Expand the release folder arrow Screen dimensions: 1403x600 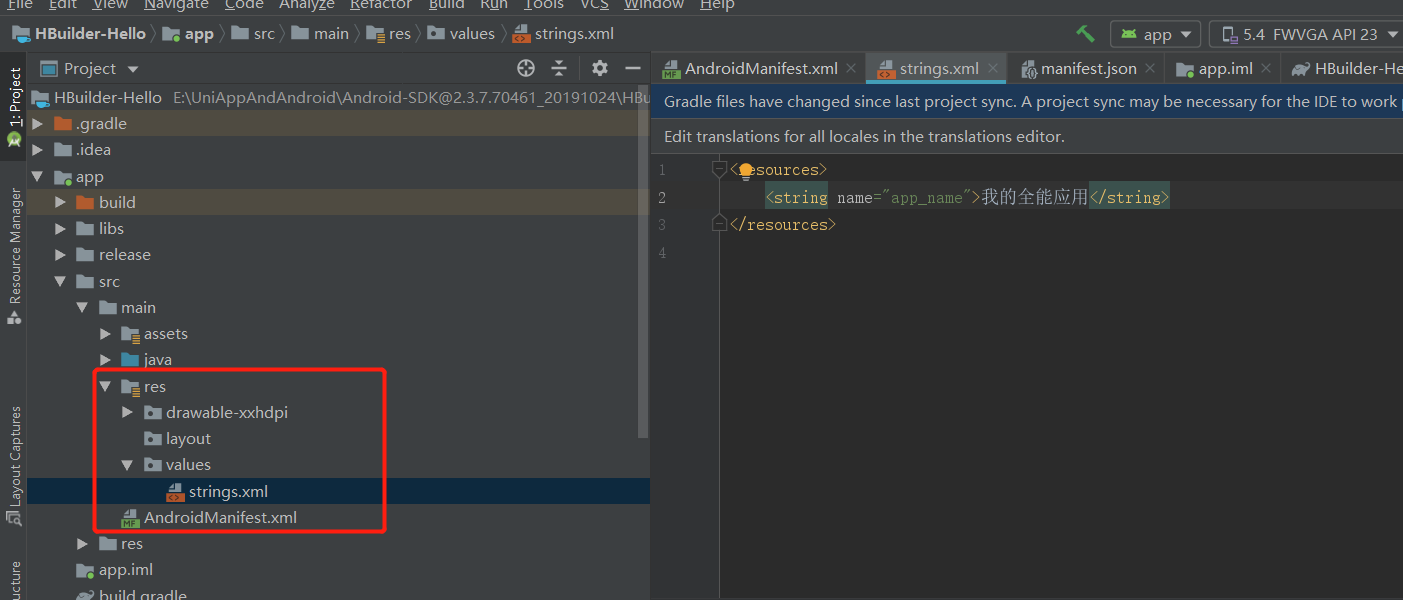click(x=61, y=255)
